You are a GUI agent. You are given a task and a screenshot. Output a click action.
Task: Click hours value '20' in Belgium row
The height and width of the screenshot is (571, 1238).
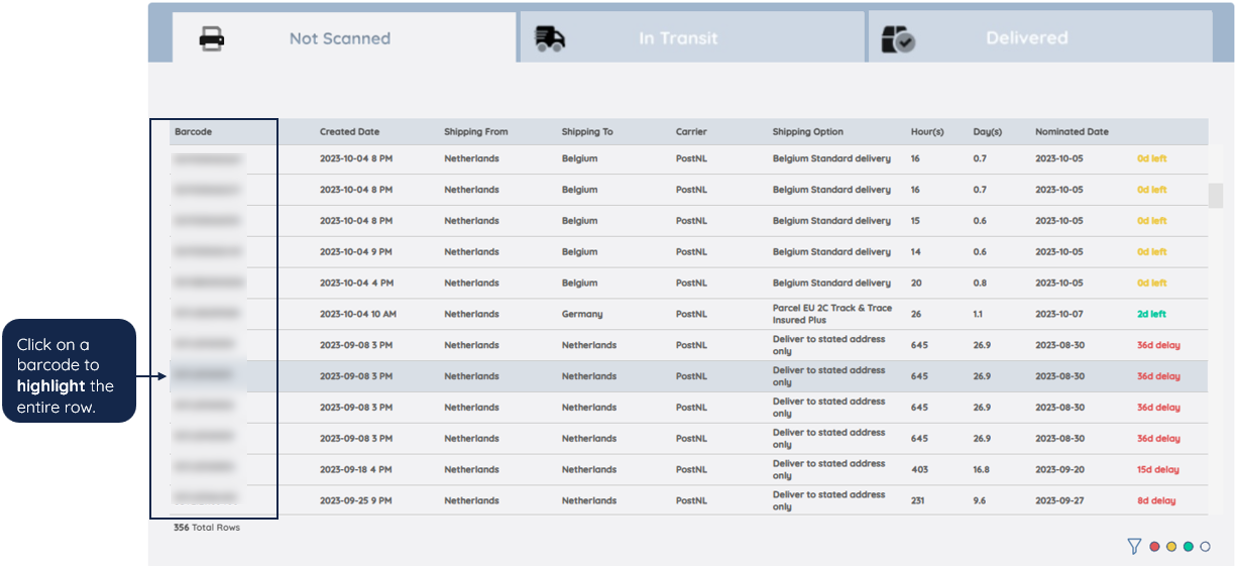[x=916, y=283]
